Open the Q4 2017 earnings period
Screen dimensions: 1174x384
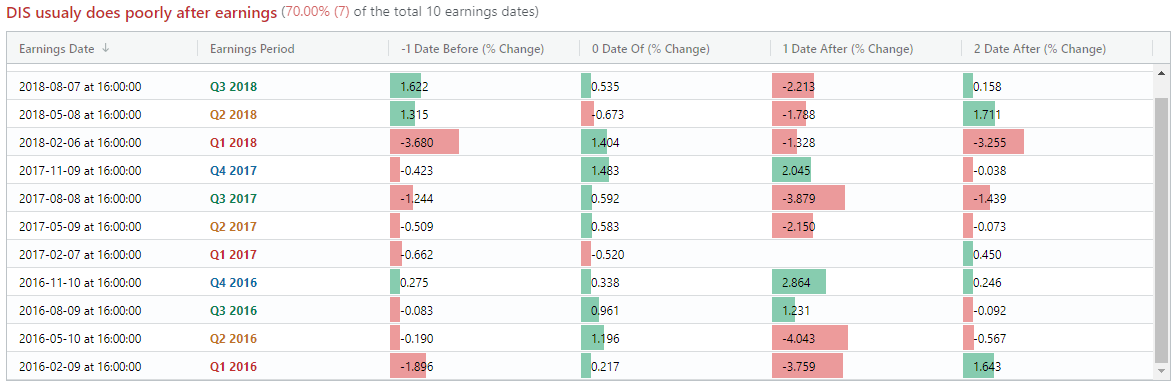pyautogui.click(x=234, y=171)
